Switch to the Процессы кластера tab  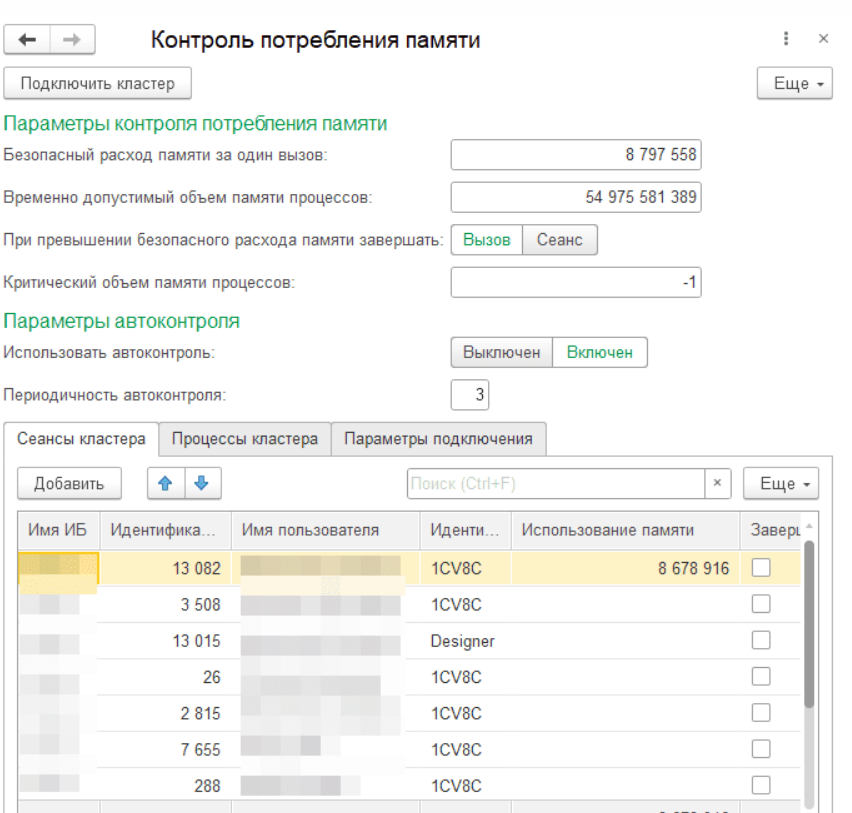tap(248, 439)
